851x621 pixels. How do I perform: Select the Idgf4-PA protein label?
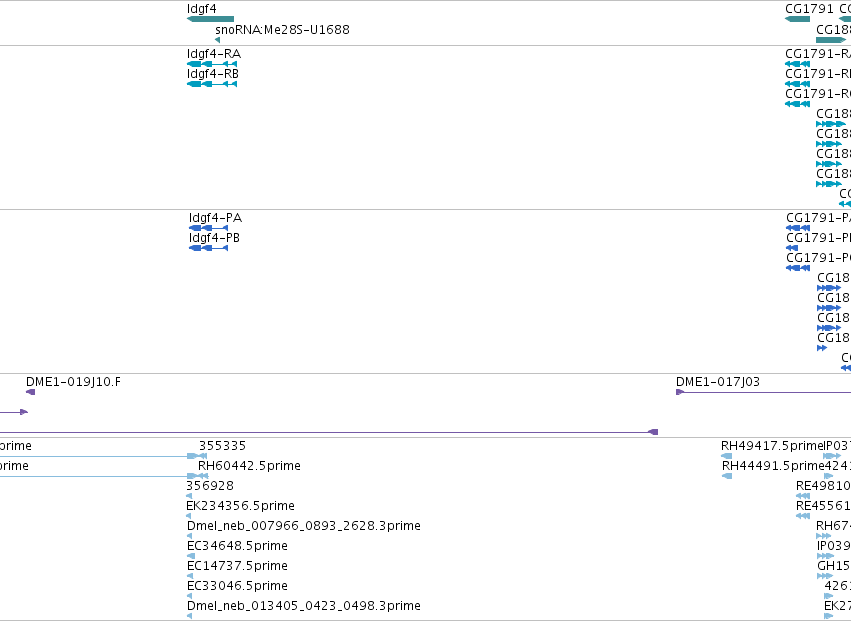coord(215,218)
